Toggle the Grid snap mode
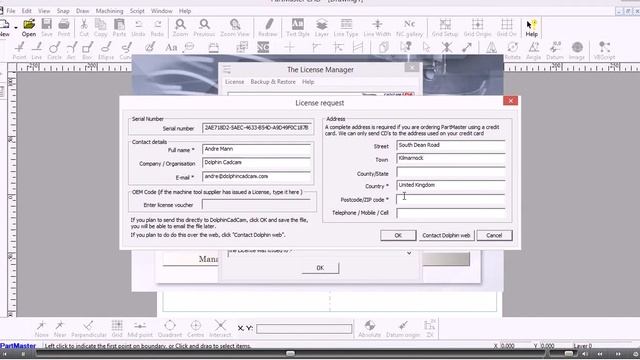This screenshot has width=640, height=360. pyautogui.click(x=117, y=329)
